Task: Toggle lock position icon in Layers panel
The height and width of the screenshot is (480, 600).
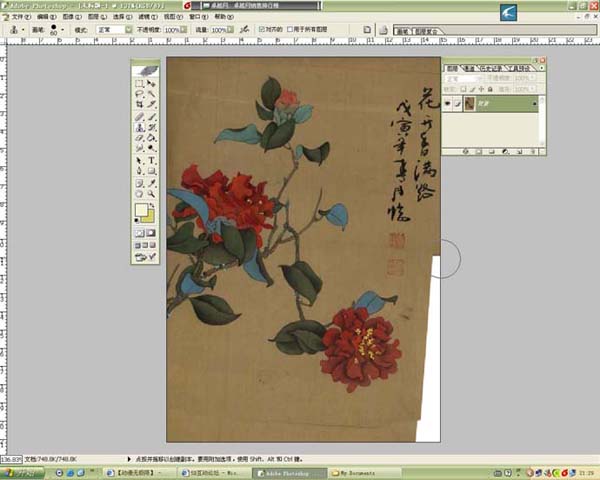Action: tap(481, 89)
